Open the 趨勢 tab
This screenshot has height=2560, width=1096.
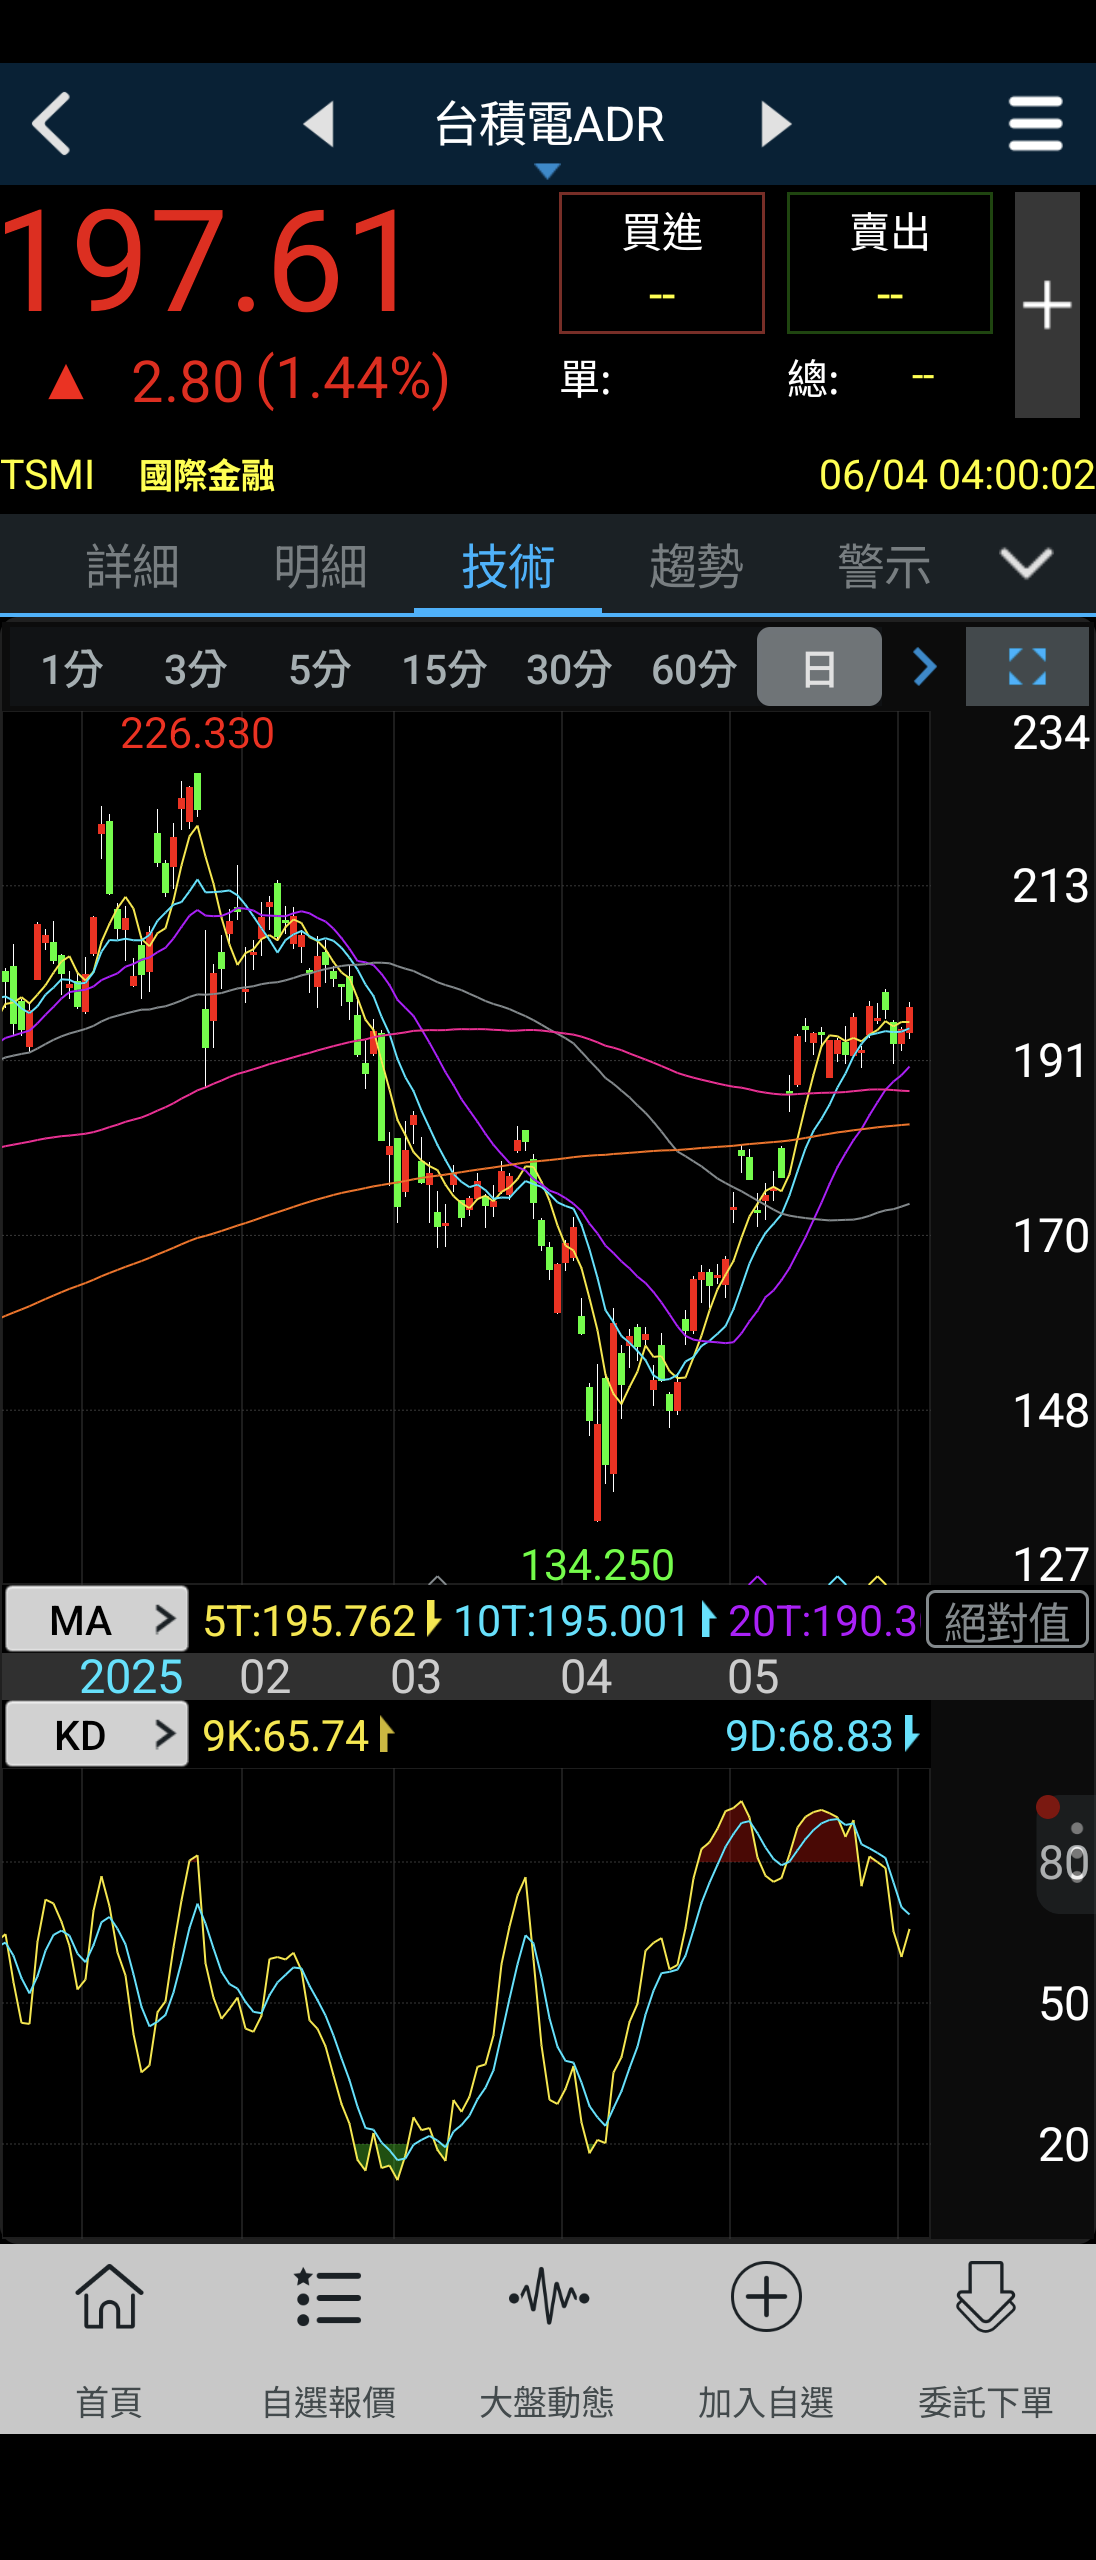point(696,566)
